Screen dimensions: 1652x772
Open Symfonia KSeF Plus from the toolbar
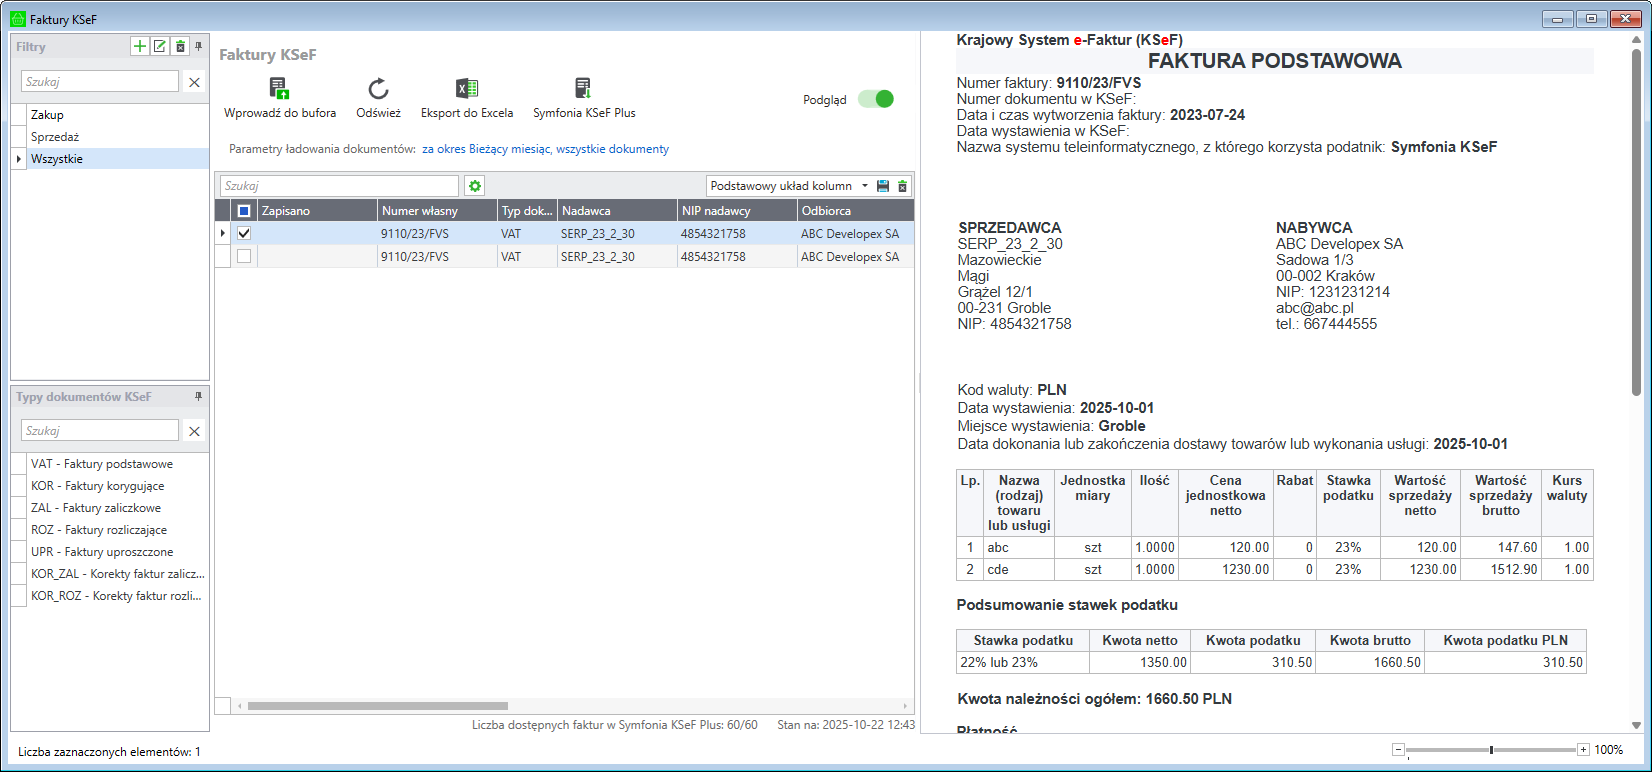(x=583, y=89)
